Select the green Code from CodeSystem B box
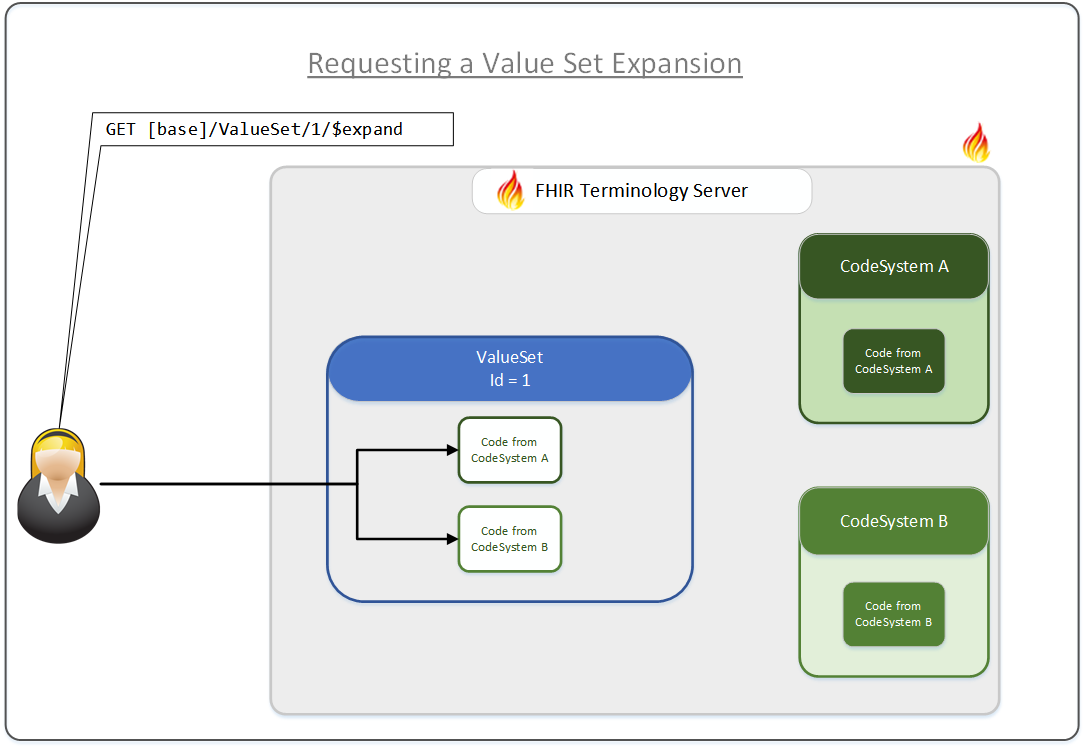The image size is (1085, 748). click(893, 614)
